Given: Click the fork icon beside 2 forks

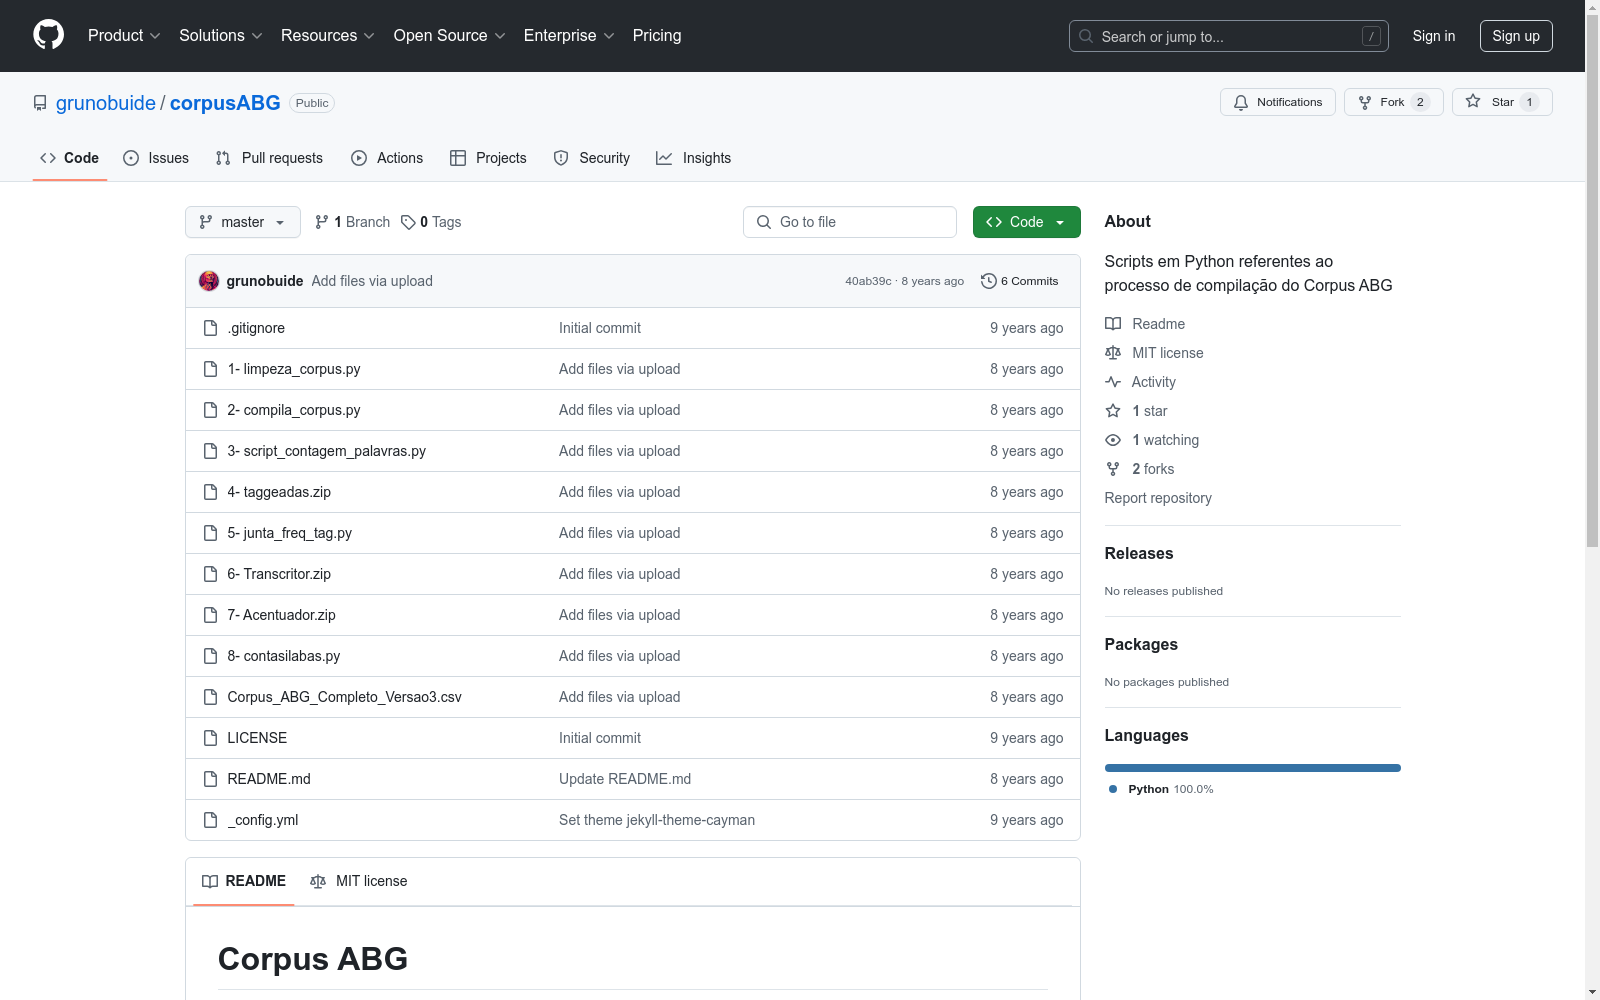Looking at the screenshot, I should (x=1113, y=469).
